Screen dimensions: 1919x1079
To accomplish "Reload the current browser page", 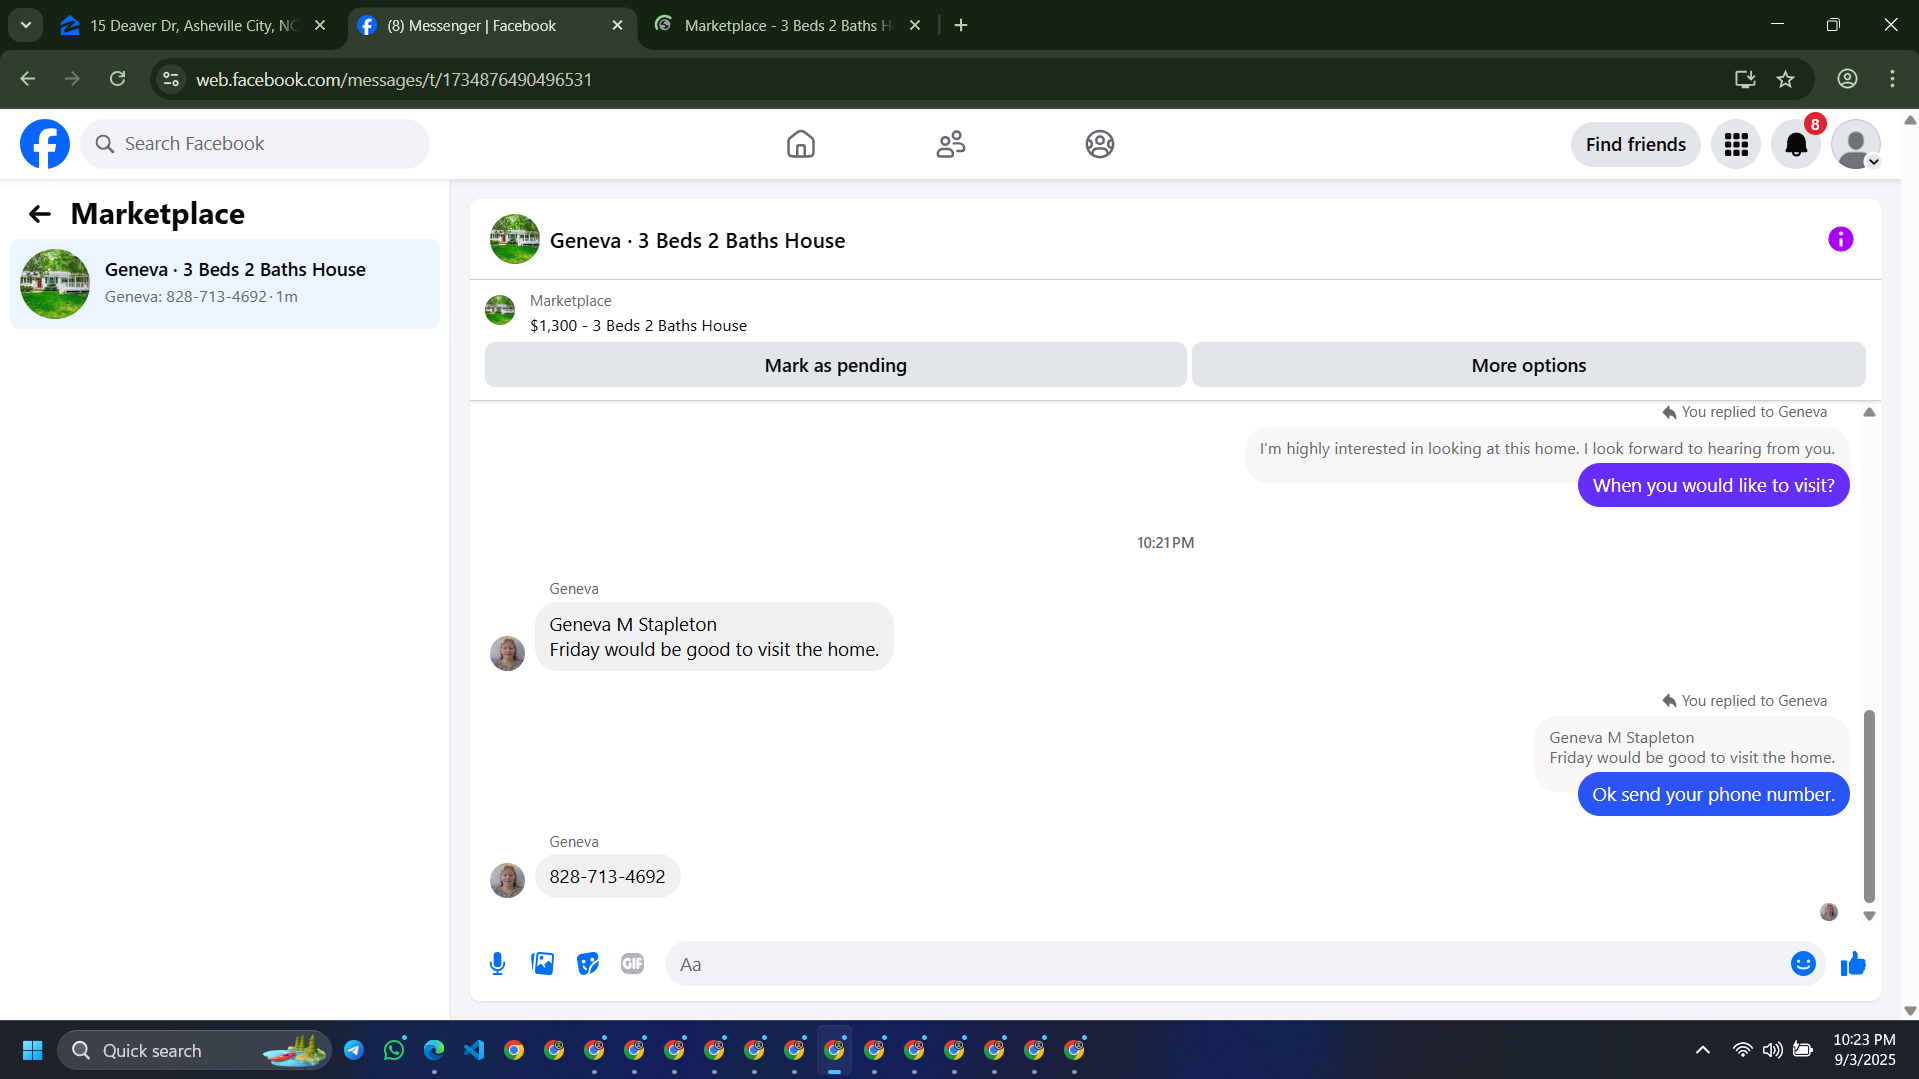I will tap(118, 79).
